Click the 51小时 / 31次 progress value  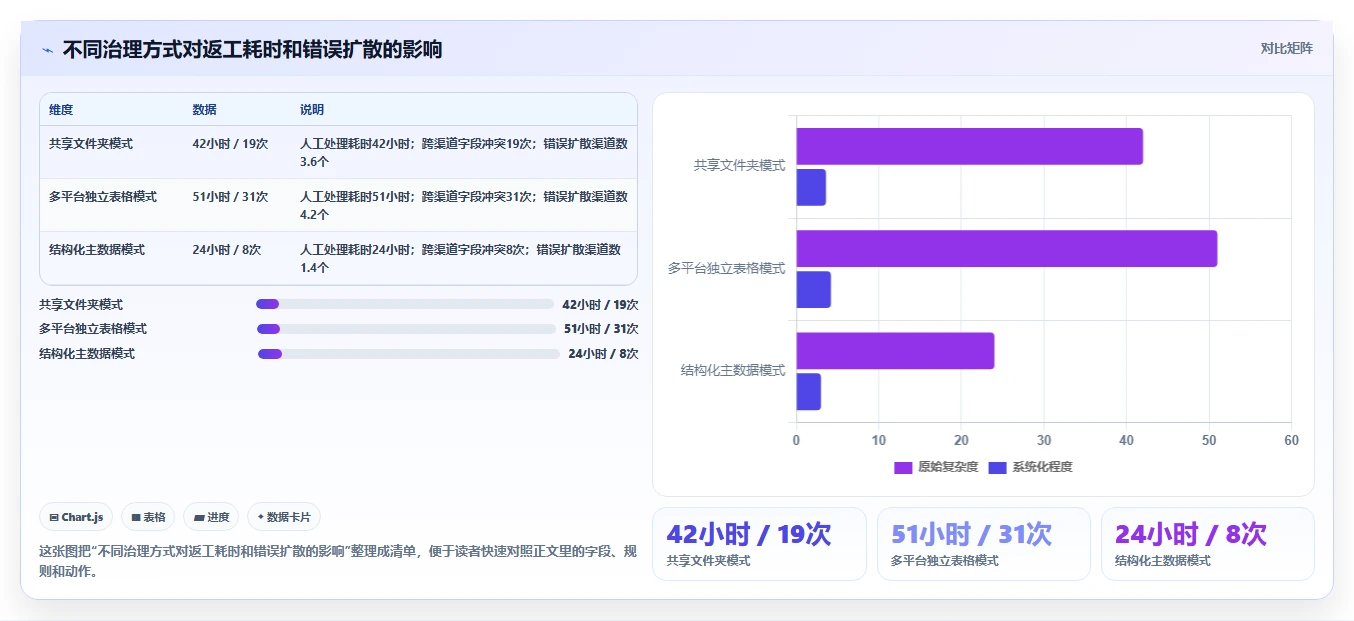[x=601, y=329]
